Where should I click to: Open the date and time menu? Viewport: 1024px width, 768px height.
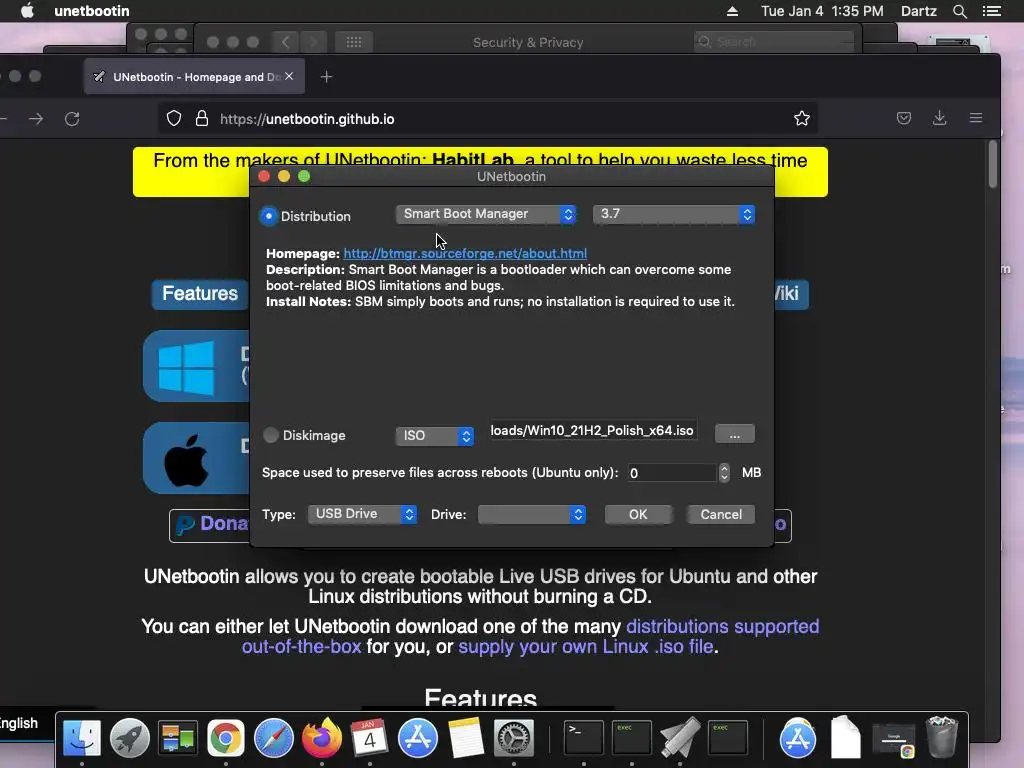pyautogui.click(x=822, y=11)
